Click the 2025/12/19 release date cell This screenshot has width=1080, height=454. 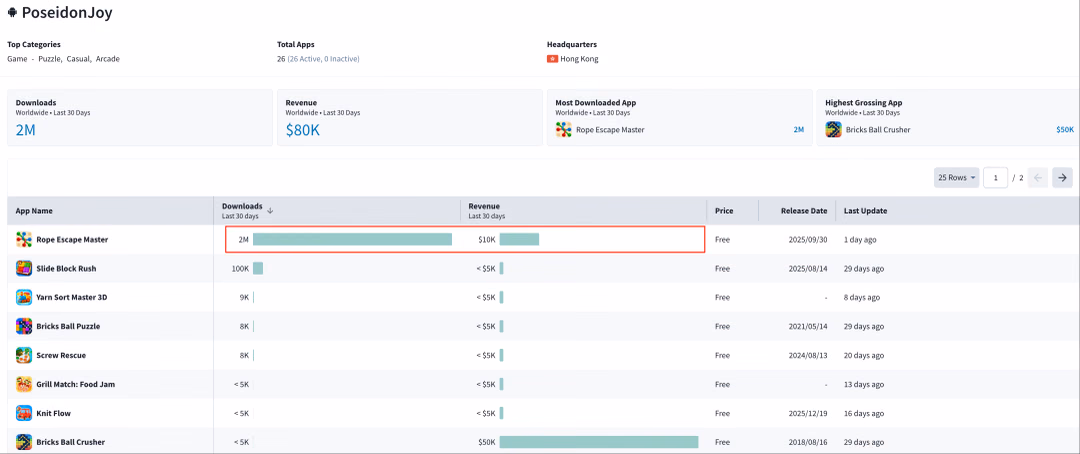click(808, 413)
